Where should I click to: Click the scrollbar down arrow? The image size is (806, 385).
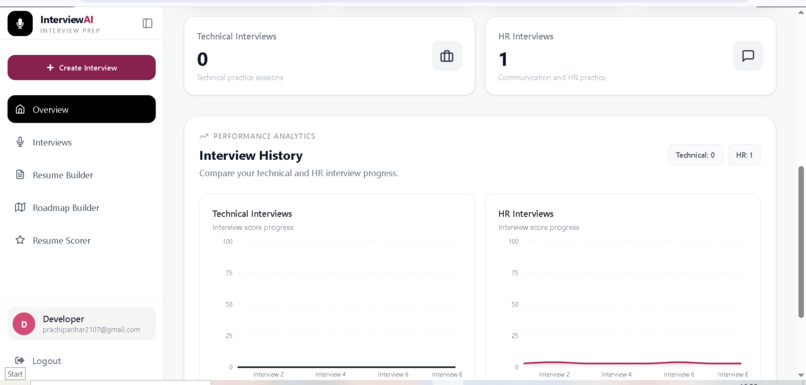pyautogui.click(x=801, y=375)
